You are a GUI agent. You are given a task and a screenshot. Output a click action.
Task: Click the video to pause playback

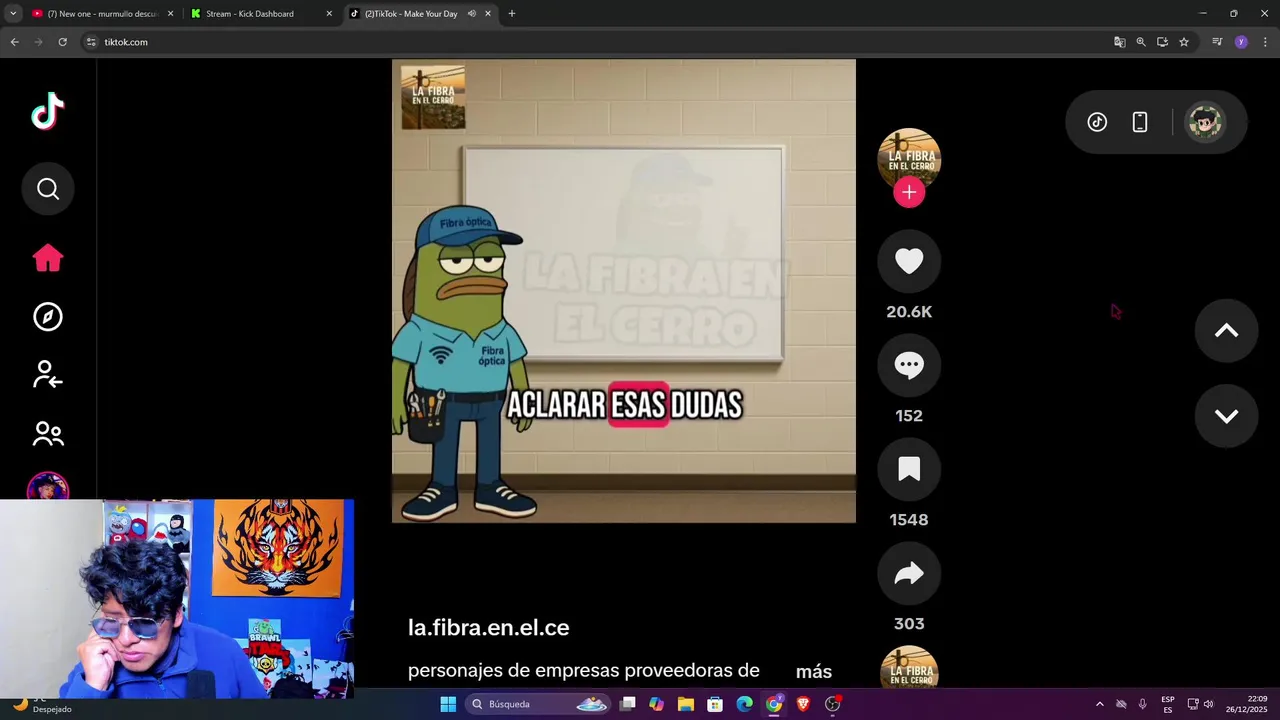(x=624, y=290)
